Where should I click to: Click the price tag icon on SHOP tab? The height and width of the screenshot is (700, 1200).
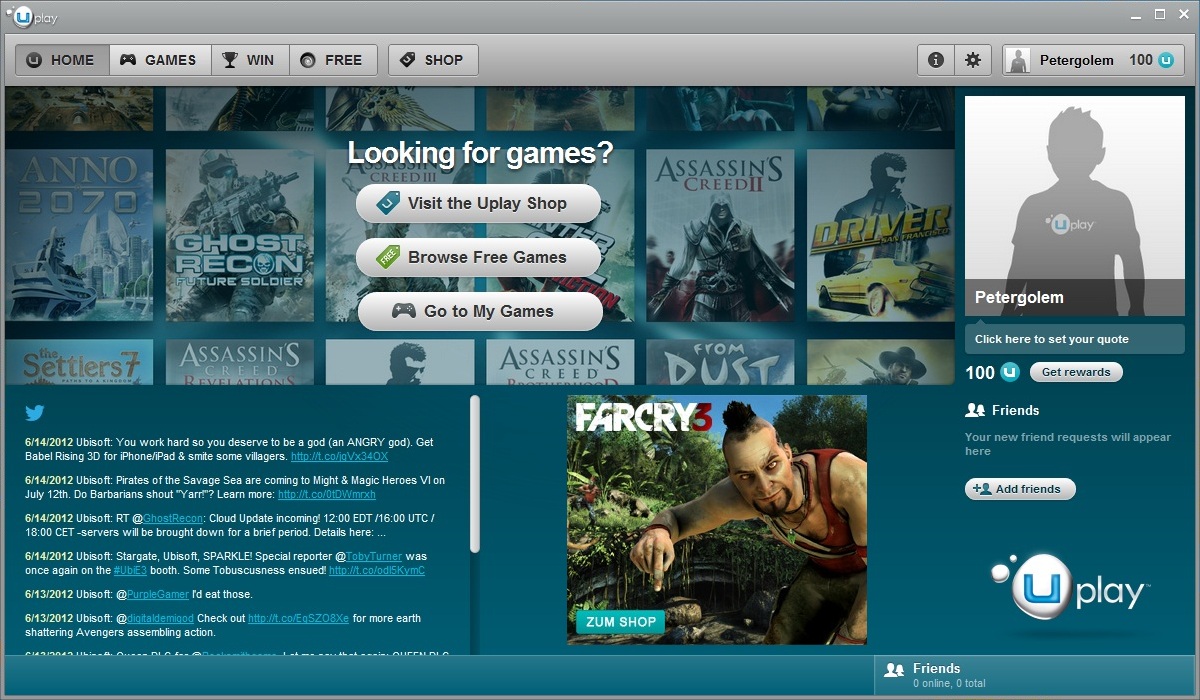point(407,60)
